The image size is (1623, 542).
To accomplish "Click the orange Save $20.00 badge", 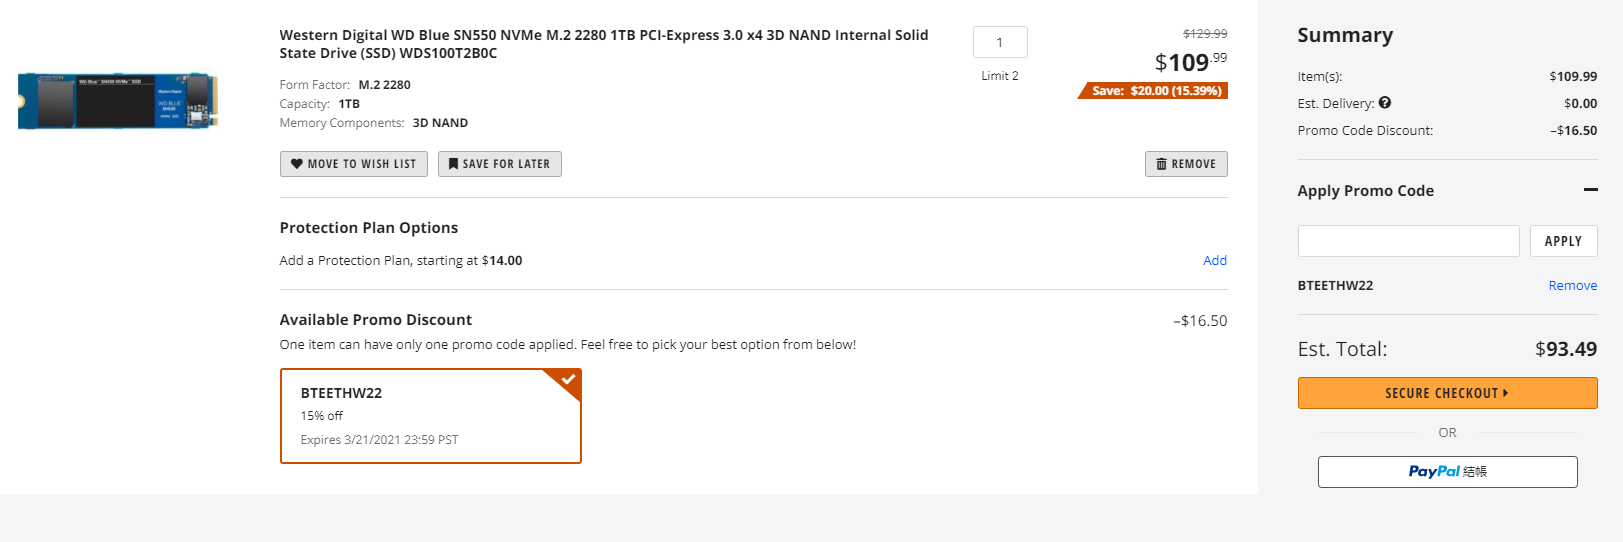I will [1154, 91].
